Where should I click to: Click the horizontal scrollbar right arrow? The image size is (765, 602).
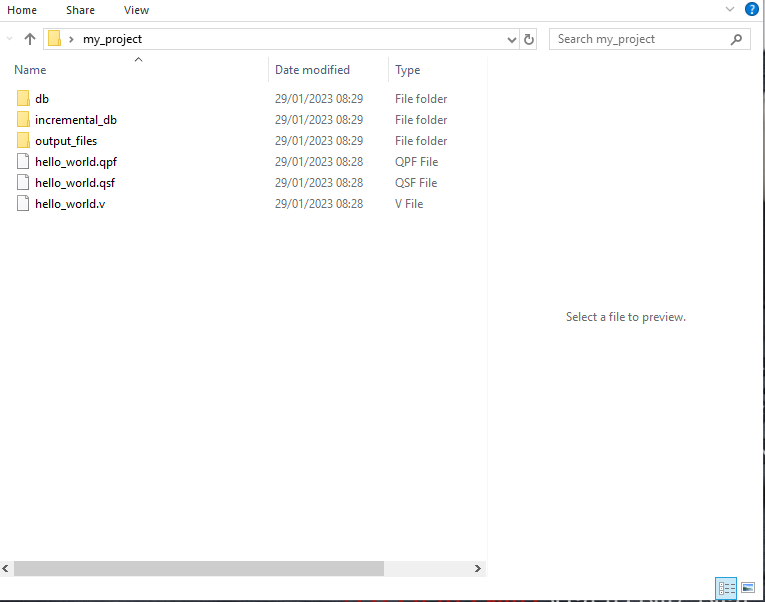pos(478,568)
